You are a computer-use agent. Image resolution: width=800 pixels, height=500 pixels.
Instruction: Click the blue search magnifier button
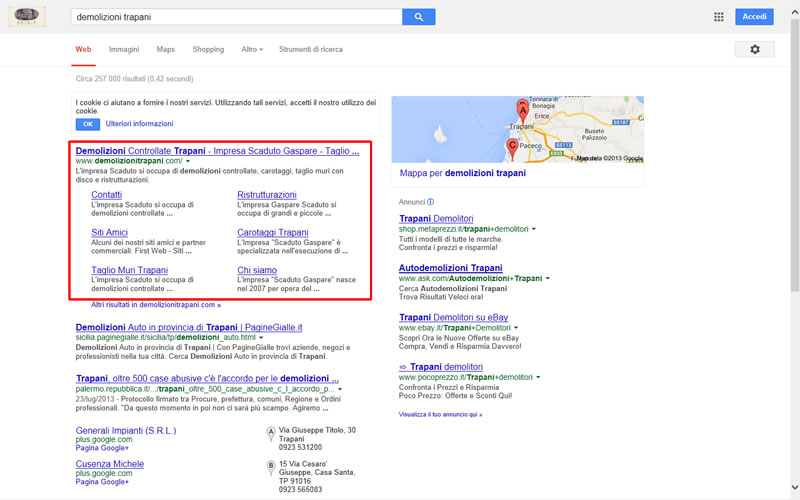(418, 17)
